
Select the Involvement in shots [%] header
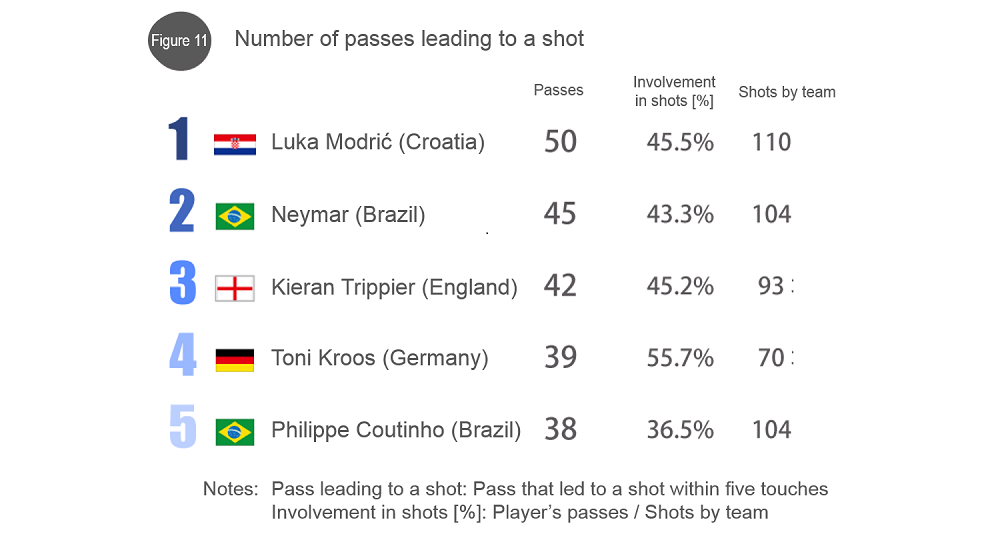[674, 91]
